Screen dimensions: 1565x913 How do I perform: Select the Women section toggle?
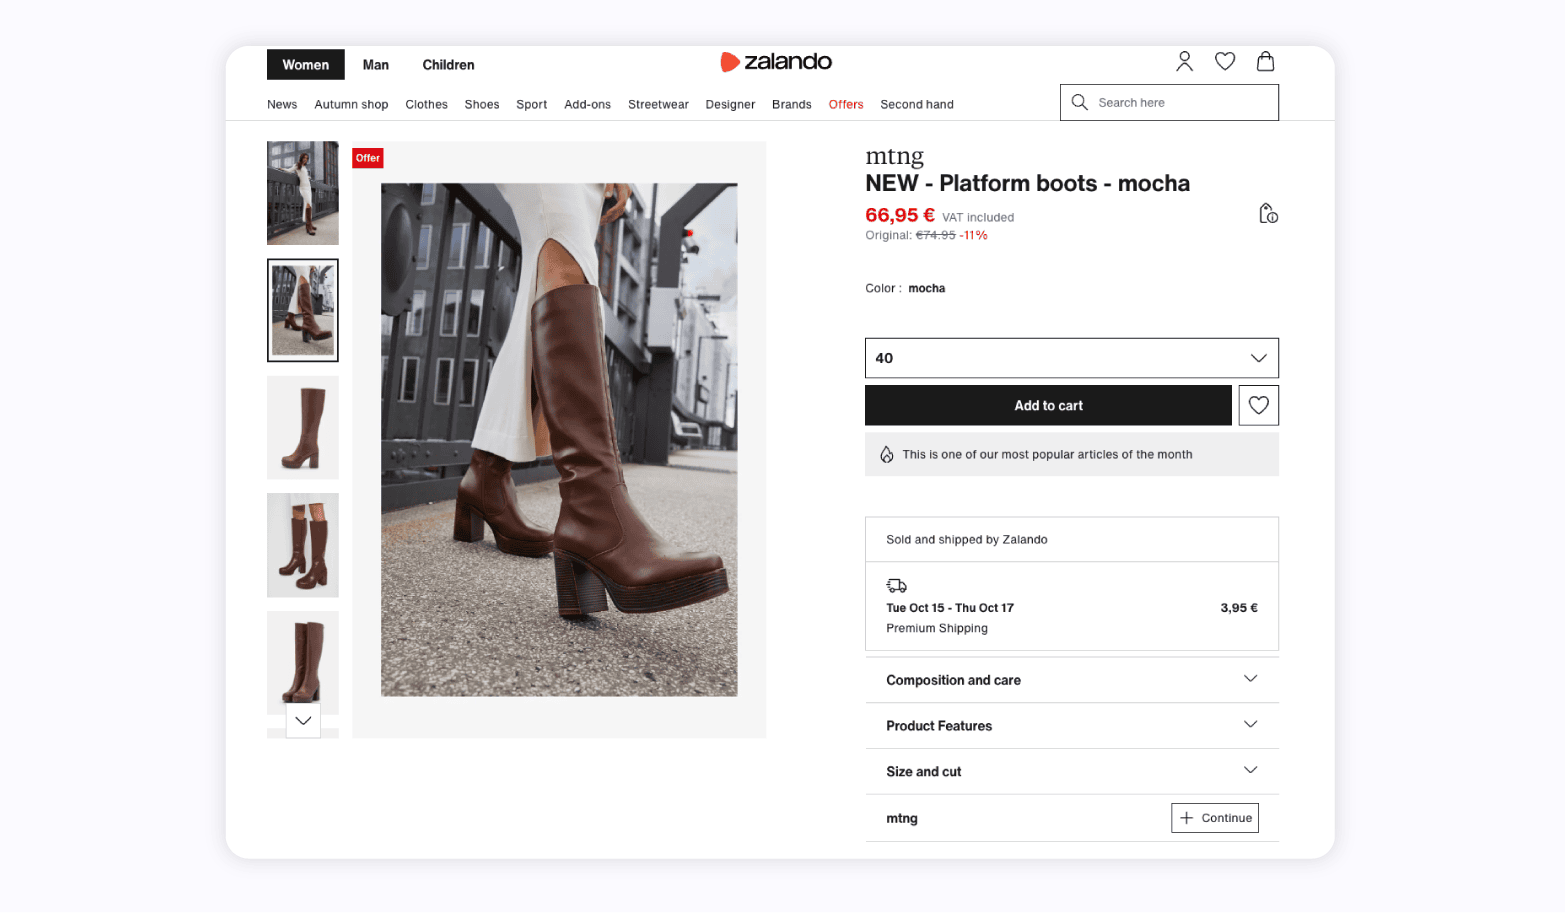(305, 64)
